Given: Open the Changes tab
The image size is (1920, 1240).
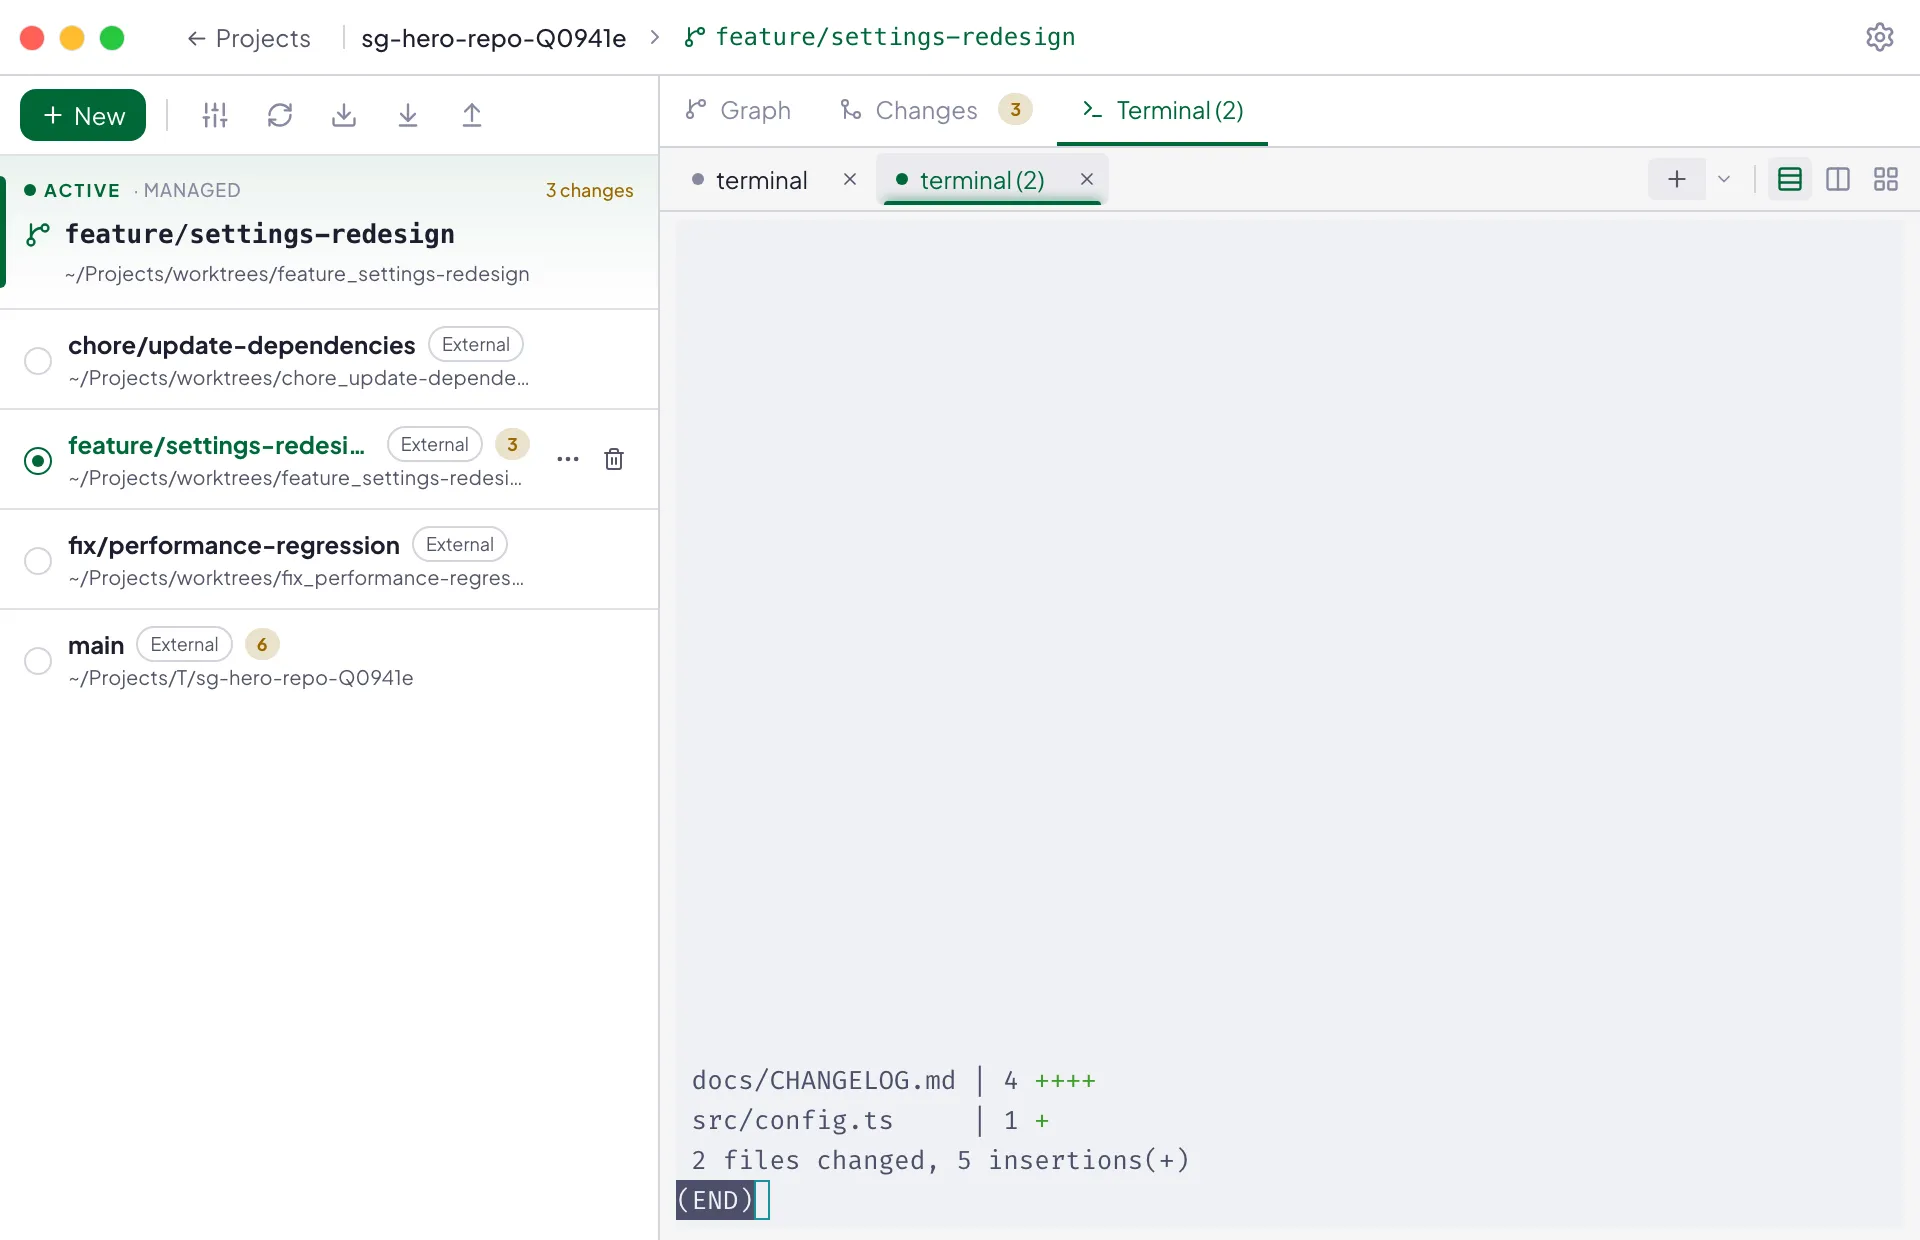Looking at the screenshot, I should coord(935,110).
